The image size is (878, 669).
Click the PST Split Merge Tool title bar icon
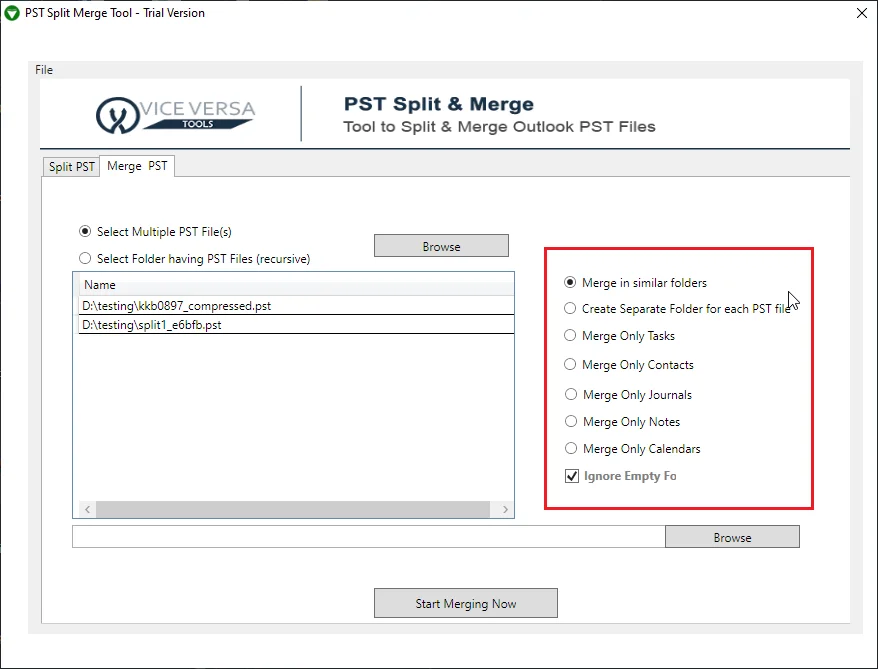pyautogui.click(x=12, y=13)
